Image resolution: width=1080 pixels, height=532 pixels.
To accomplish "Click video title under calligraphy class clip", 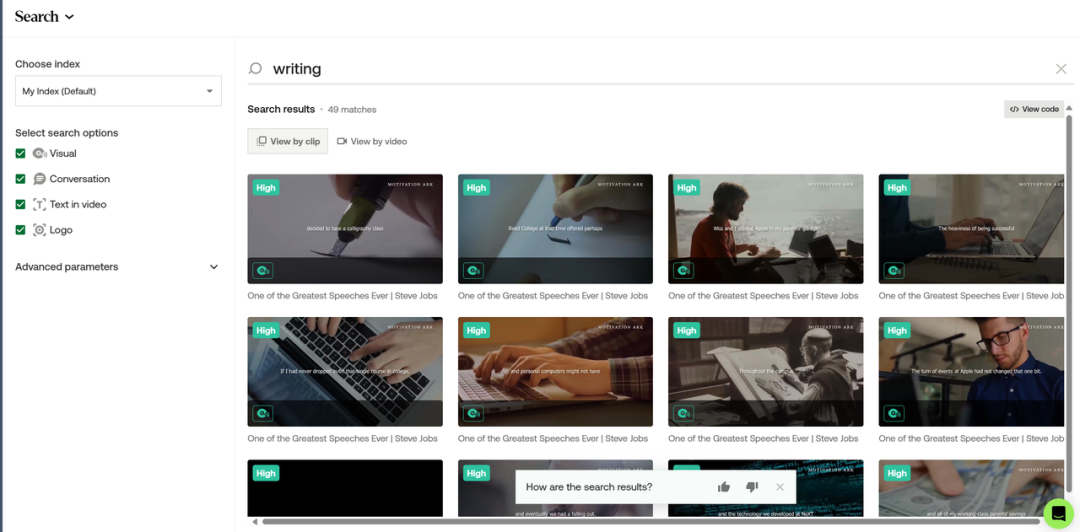I will 343,296.
